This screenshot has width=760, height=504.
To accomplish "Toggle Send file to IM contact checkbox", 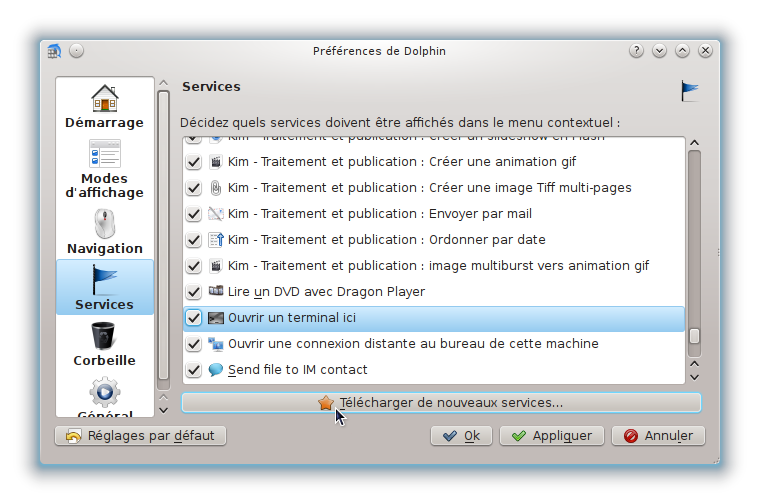I will [193, 370].
